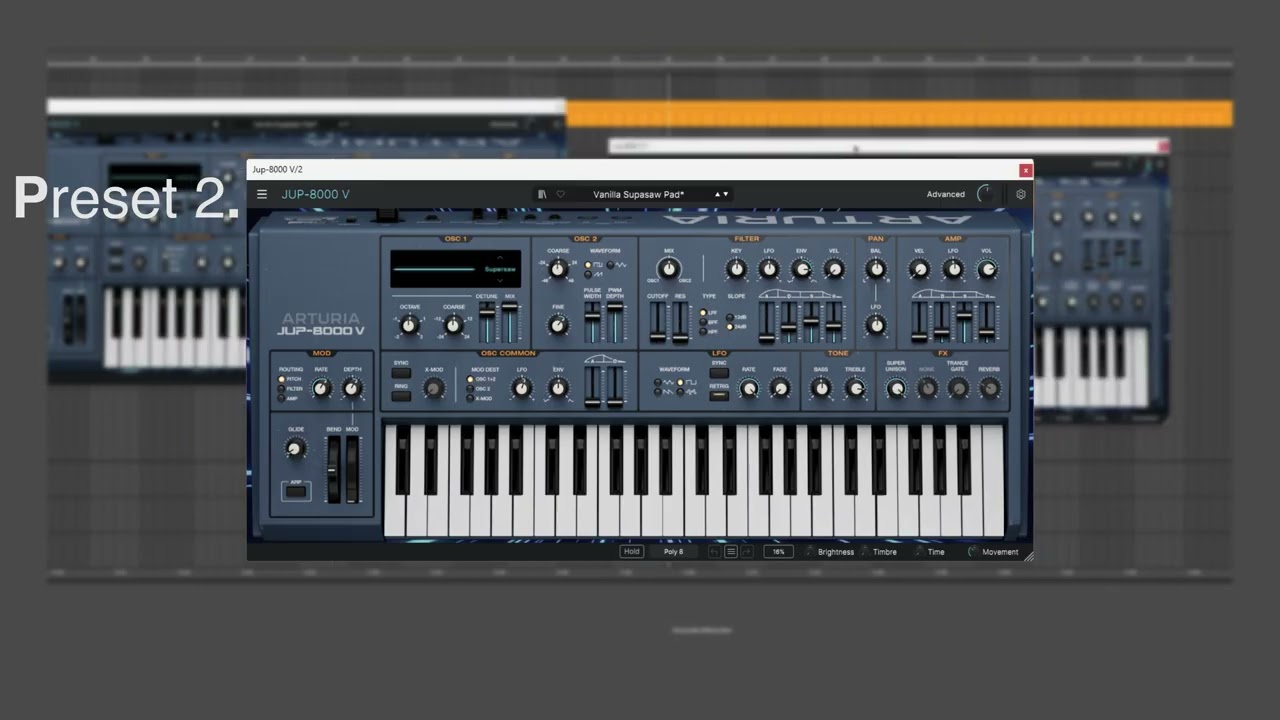Viewport: 1280px width, 720px height.
Task: Click the Filter Vel knob
Action: click(x=833, y=268)
